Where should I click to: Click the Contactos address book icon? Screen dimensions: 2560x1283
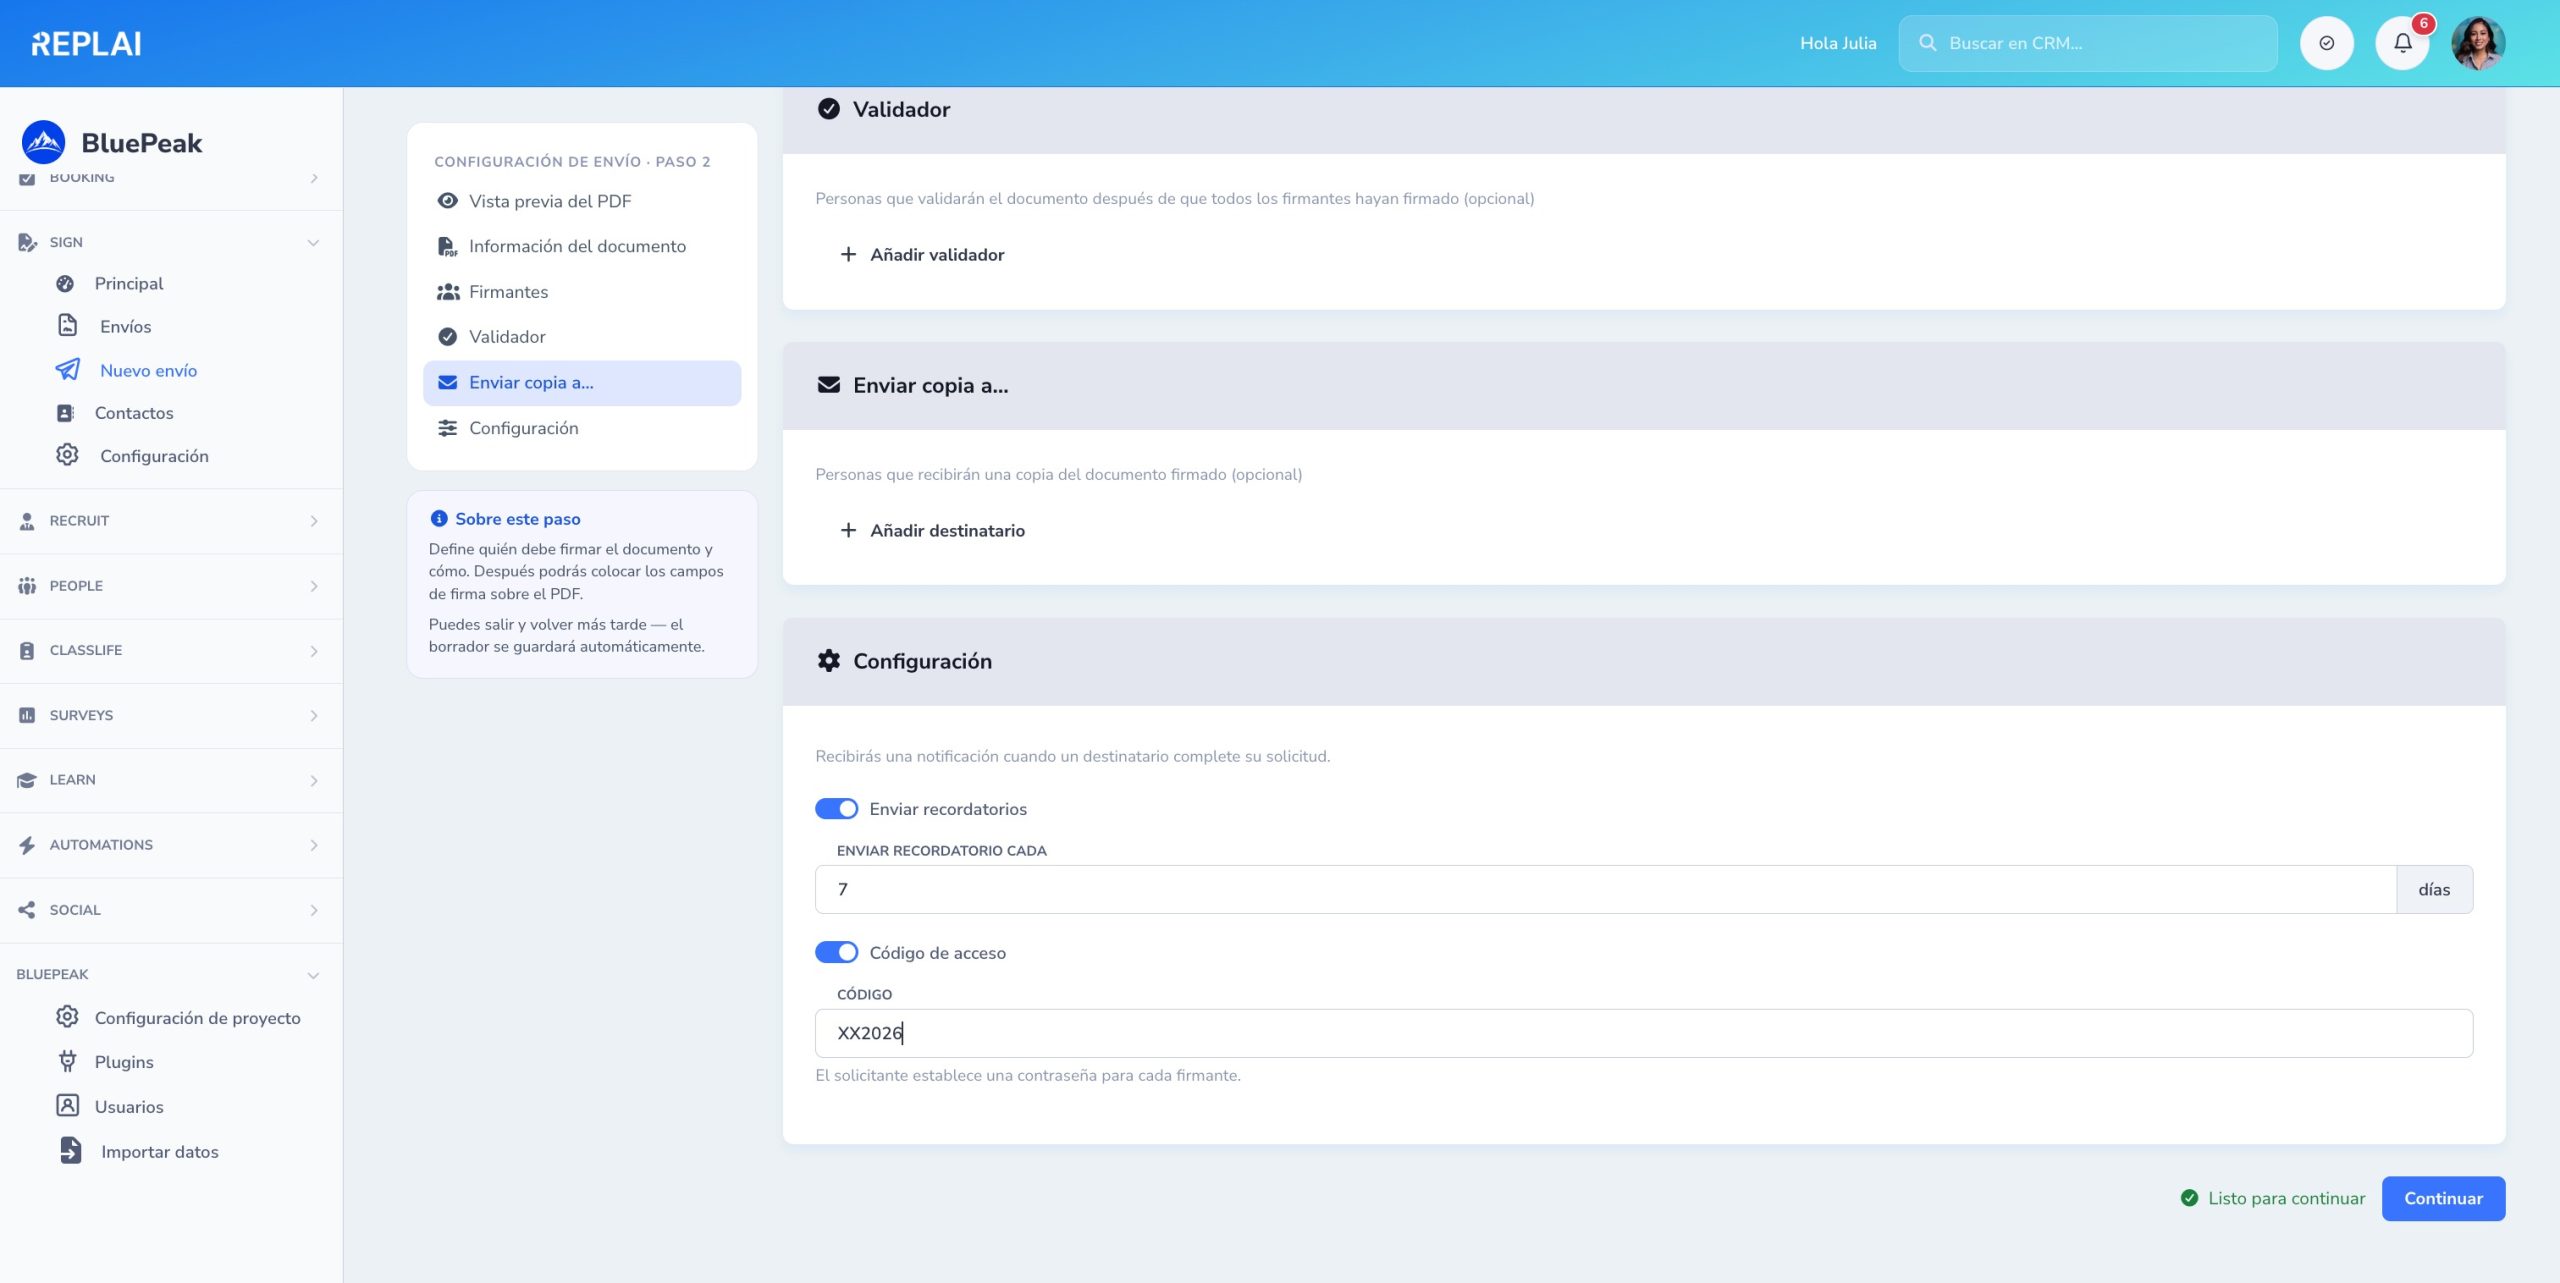[65, 413]
